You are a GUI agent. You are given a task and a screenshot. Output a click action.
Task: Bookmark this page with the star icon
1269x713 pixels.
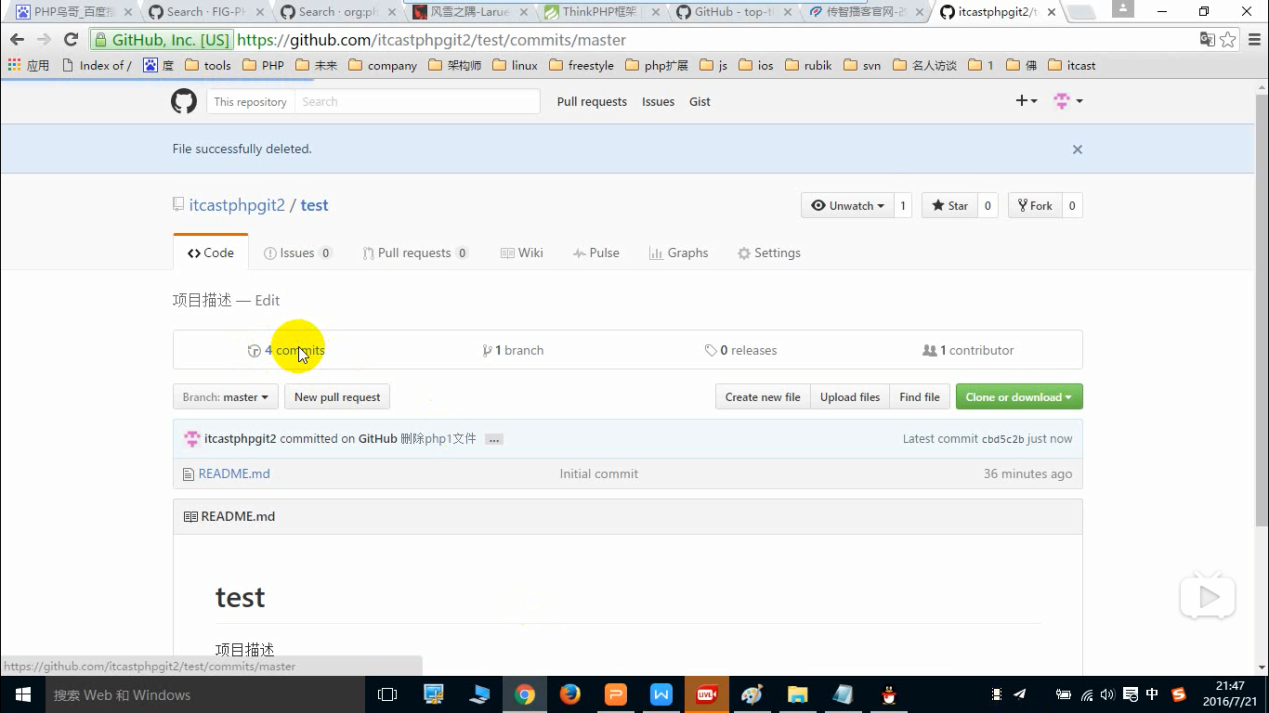click(x=1228, y=40)
